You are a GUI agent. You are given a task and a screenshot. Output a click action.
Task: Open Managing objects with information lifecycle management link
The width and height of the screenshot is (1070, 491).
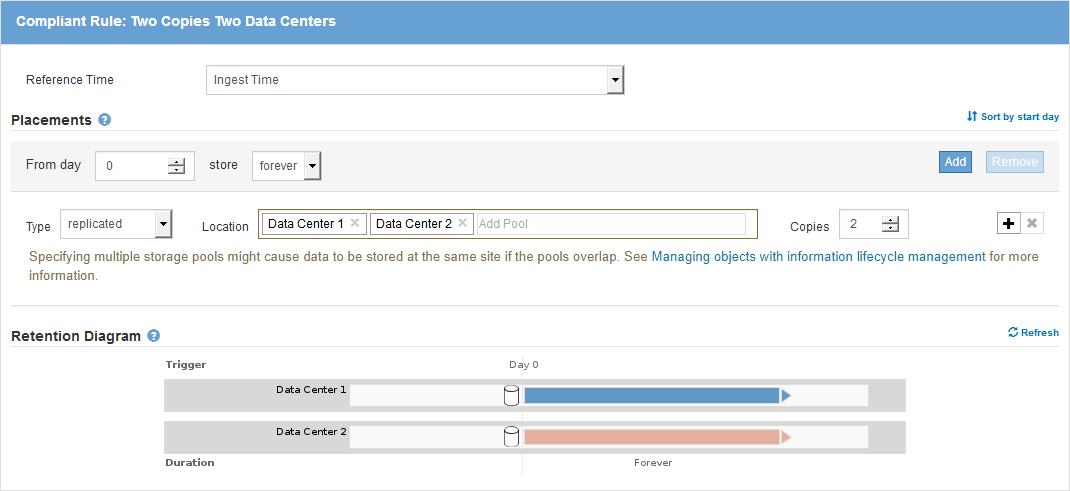click(818, 257)
